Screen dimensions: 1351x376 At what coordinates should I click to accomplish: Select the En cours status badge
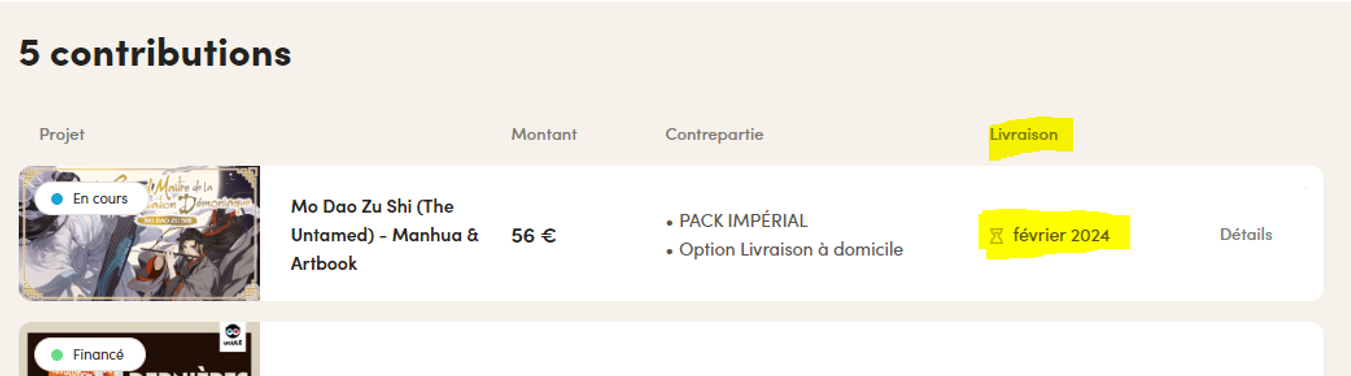[x=92, y=199]
